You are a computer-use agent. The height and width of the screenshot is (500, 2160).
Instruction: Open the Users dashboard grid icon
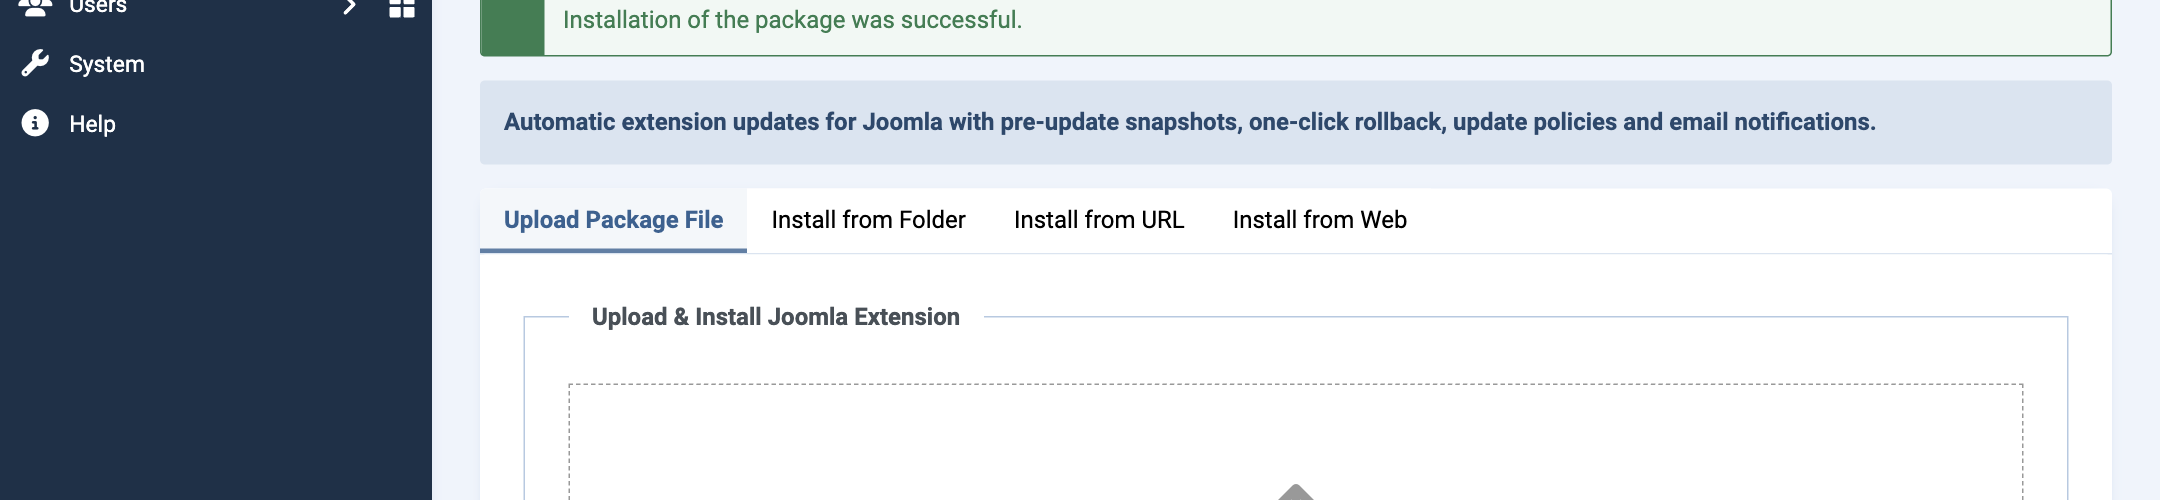click(x=402, y=8)
